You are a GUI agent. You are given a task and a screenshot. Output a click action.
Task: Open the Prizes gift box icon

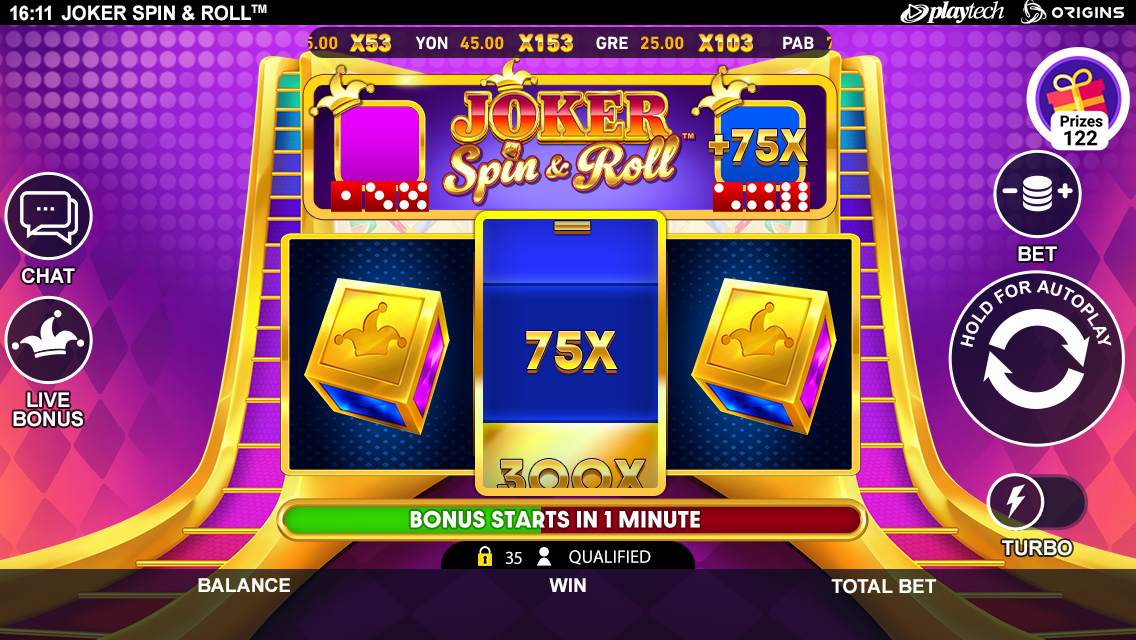pos(1079,99)
